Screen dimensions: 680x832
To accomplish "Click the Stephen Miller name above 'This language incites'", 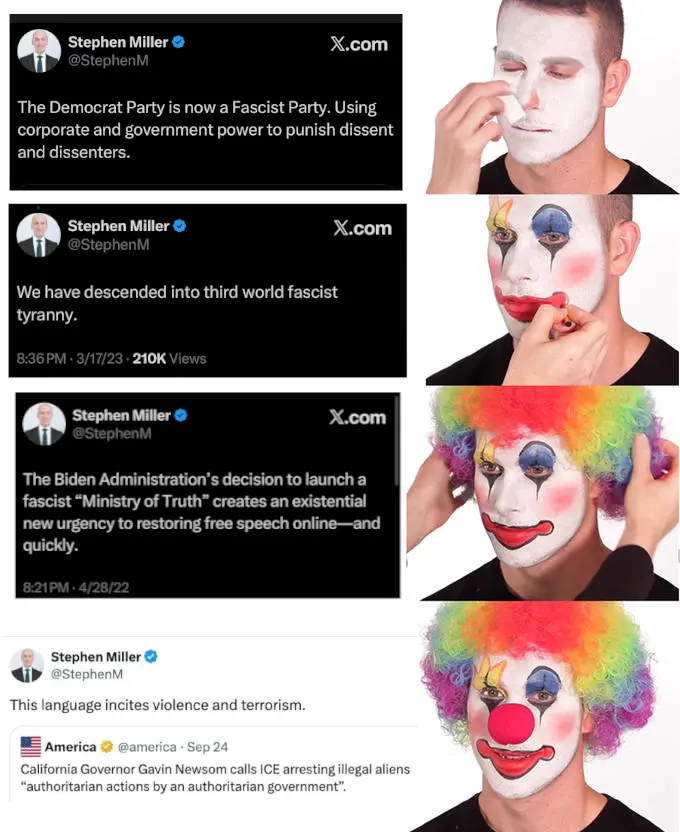I will 96,657.
